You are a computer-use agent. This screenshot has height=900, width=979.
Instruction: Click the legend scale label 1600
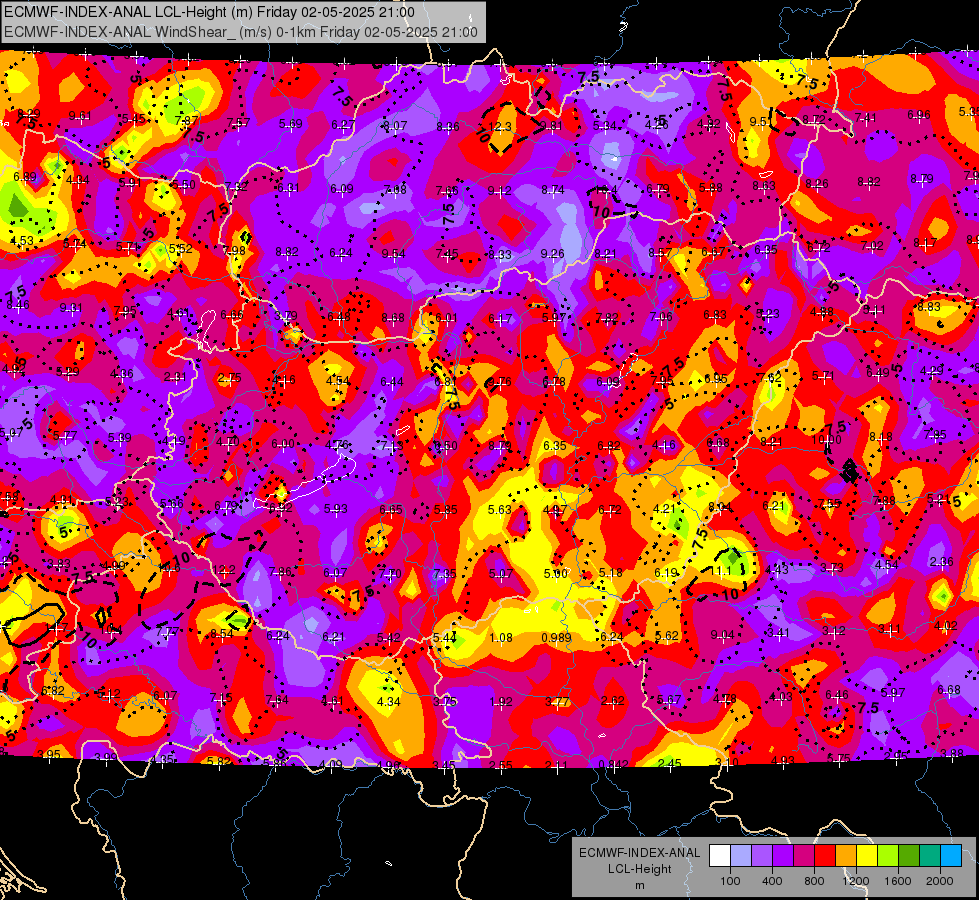coord(897,881)
